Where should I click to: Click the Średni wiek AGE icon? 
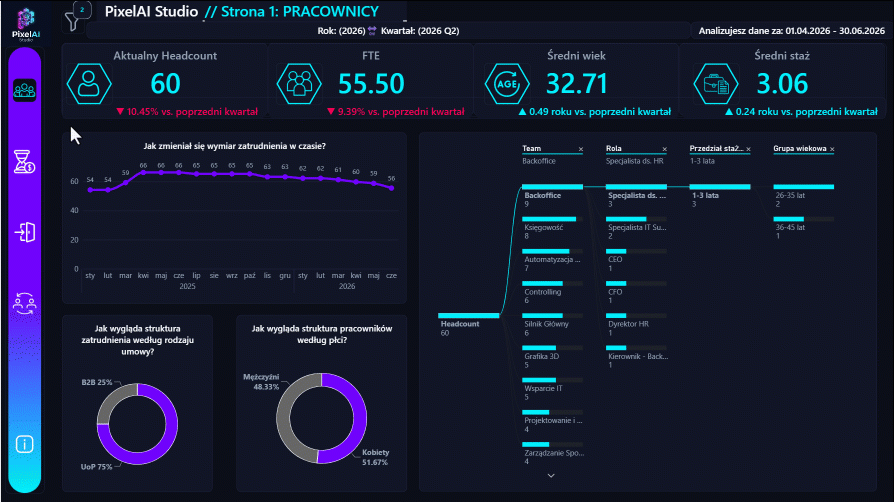(507, 84)
